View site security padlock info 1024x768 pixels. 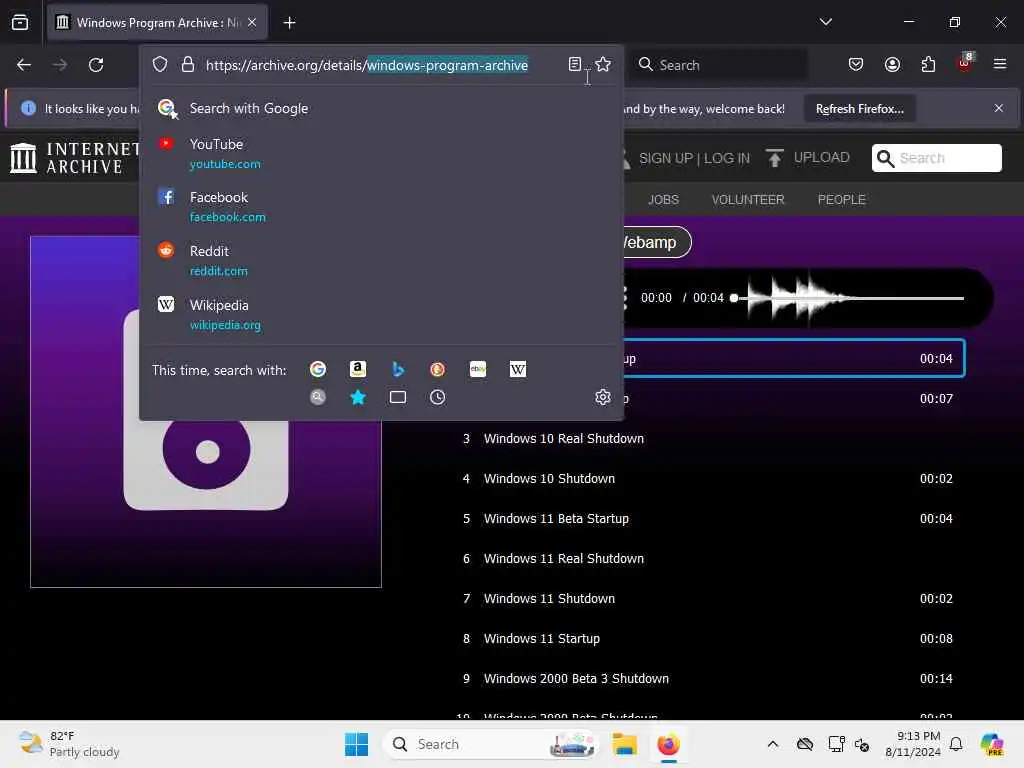click(x=188, y=64)
